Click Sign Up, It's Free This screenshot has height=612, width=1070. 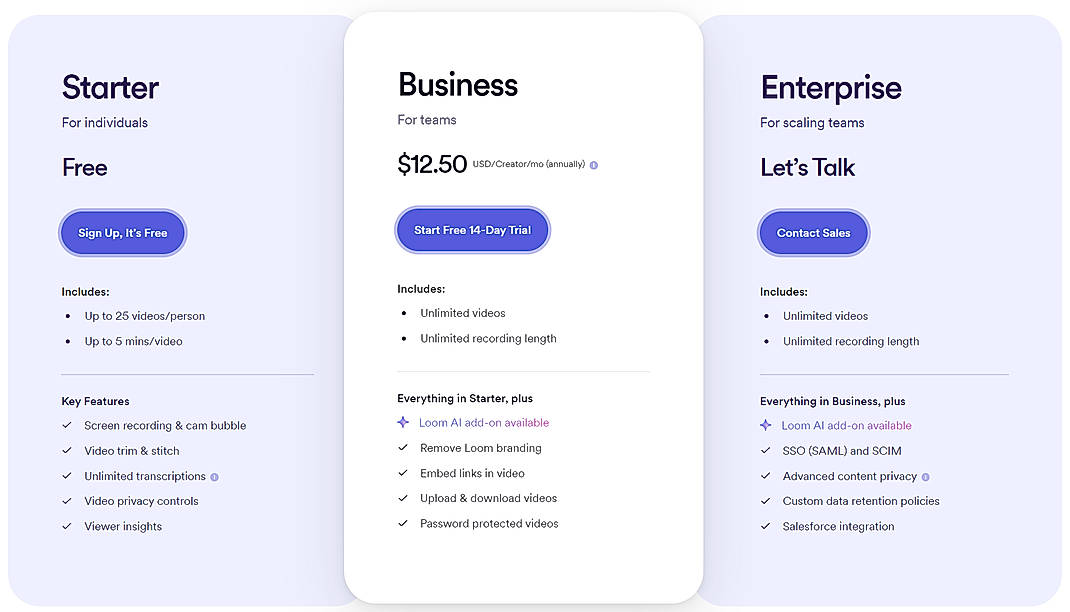click(x=122, y=232)
